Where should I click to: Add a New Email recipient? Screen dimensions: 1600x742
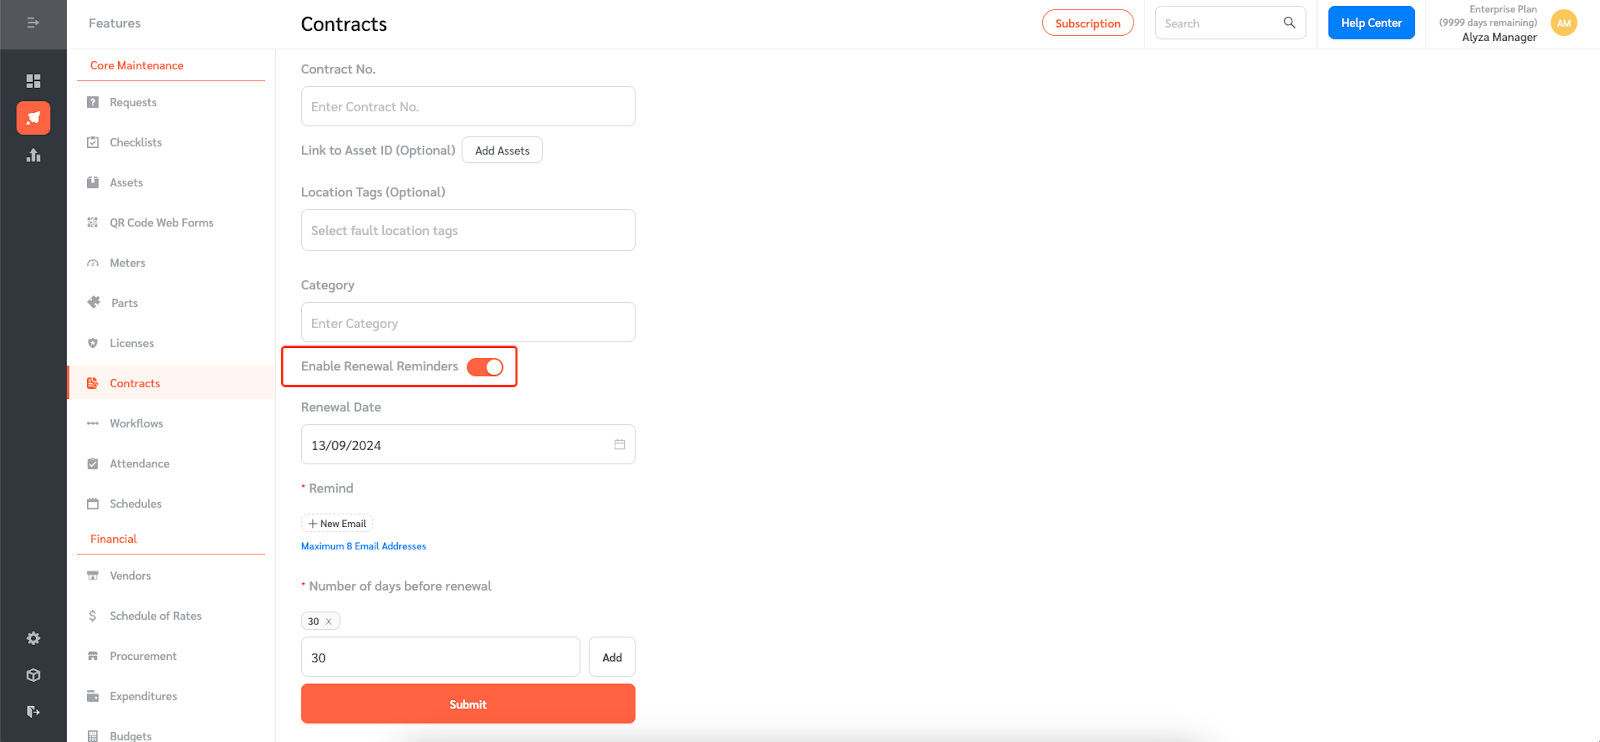[337, 523]
